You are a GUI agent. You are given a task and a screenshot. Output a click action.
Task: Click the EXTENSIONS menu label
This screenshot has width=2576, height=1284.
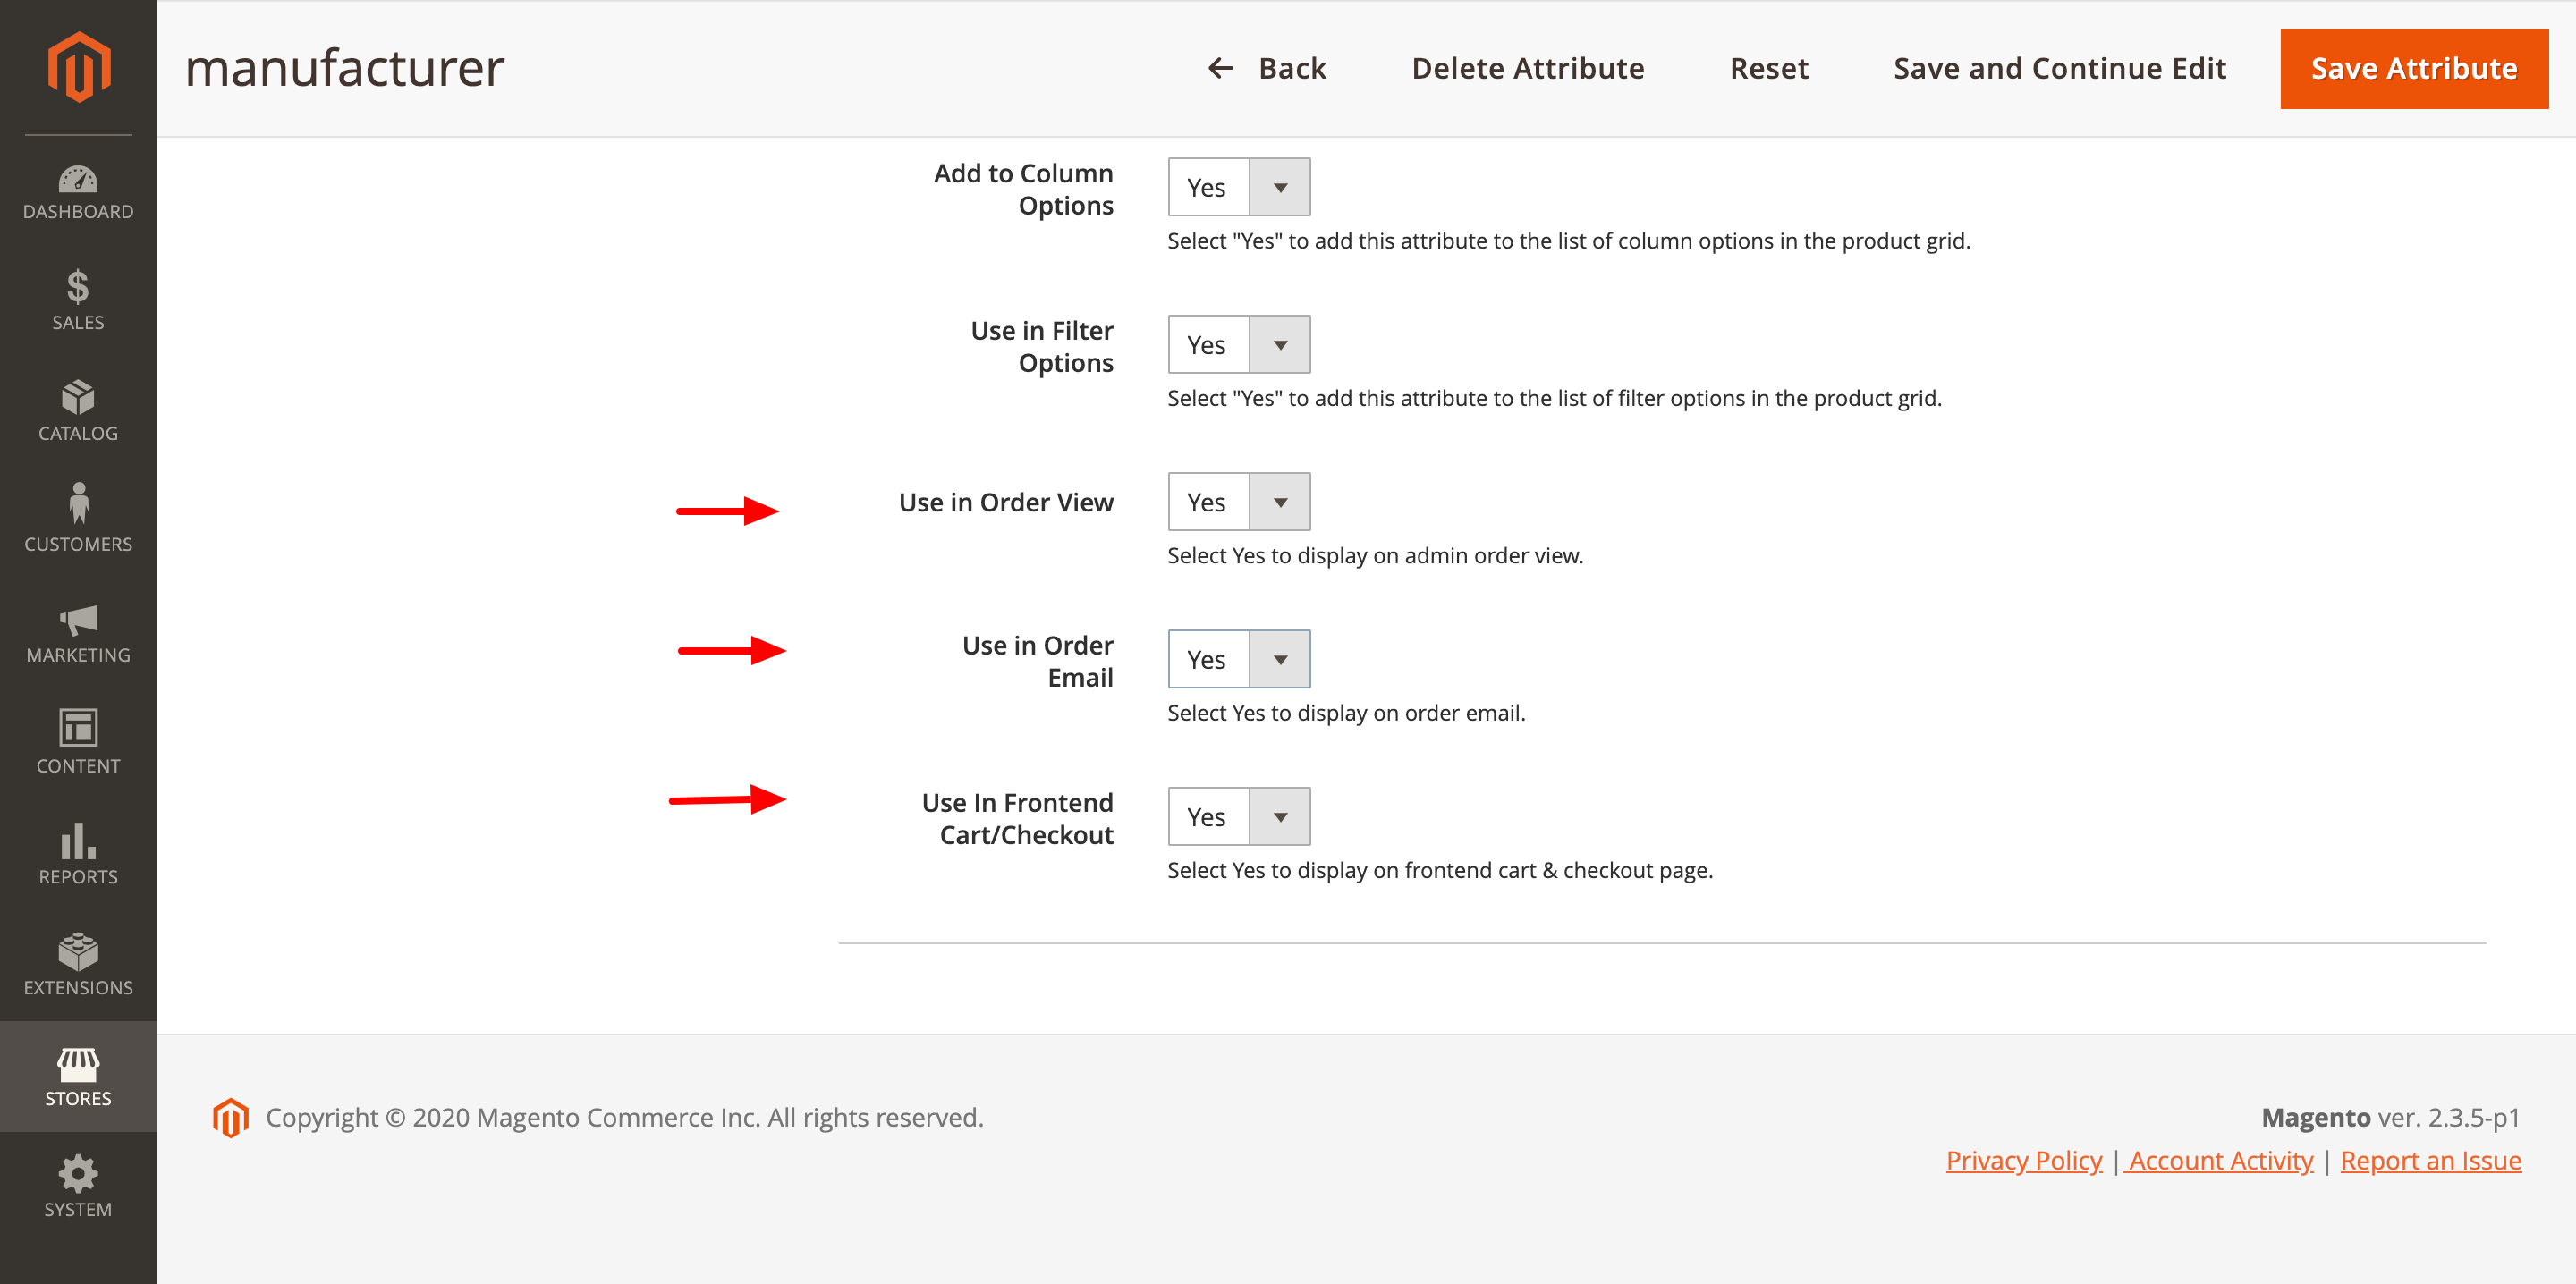(78, 989)
